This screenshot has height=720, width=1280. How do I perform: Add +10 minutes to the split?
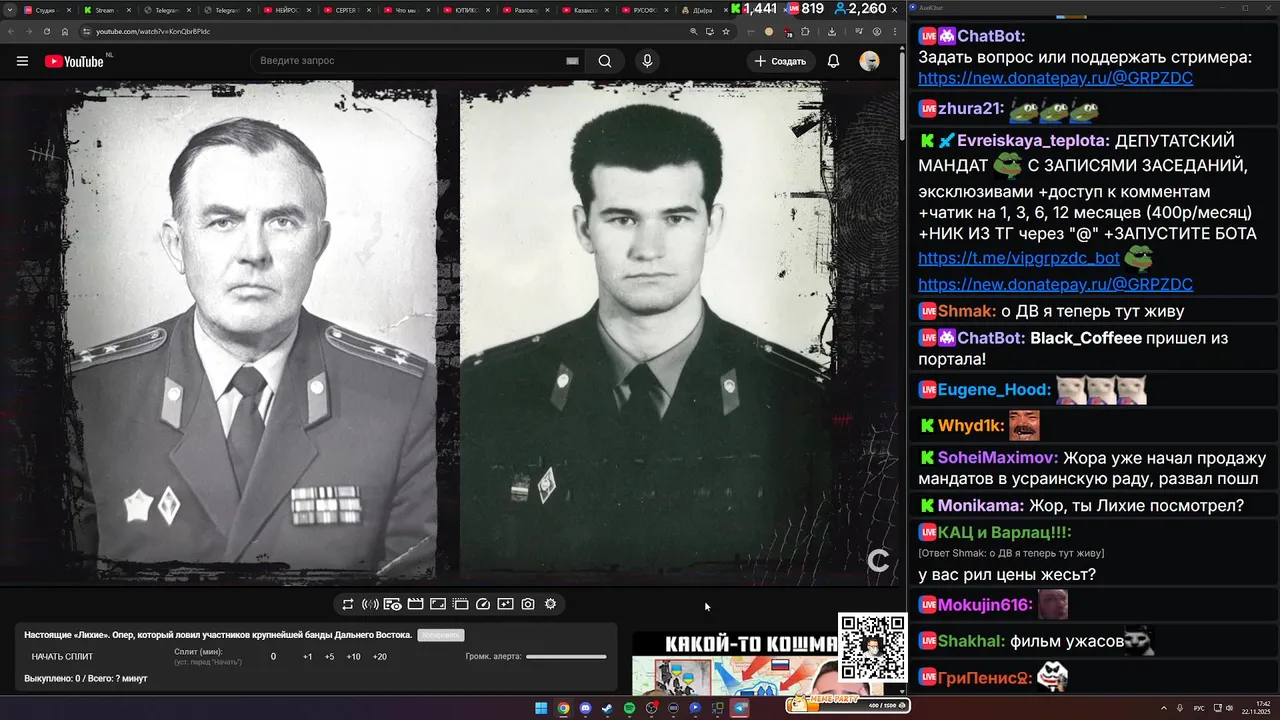353,657
